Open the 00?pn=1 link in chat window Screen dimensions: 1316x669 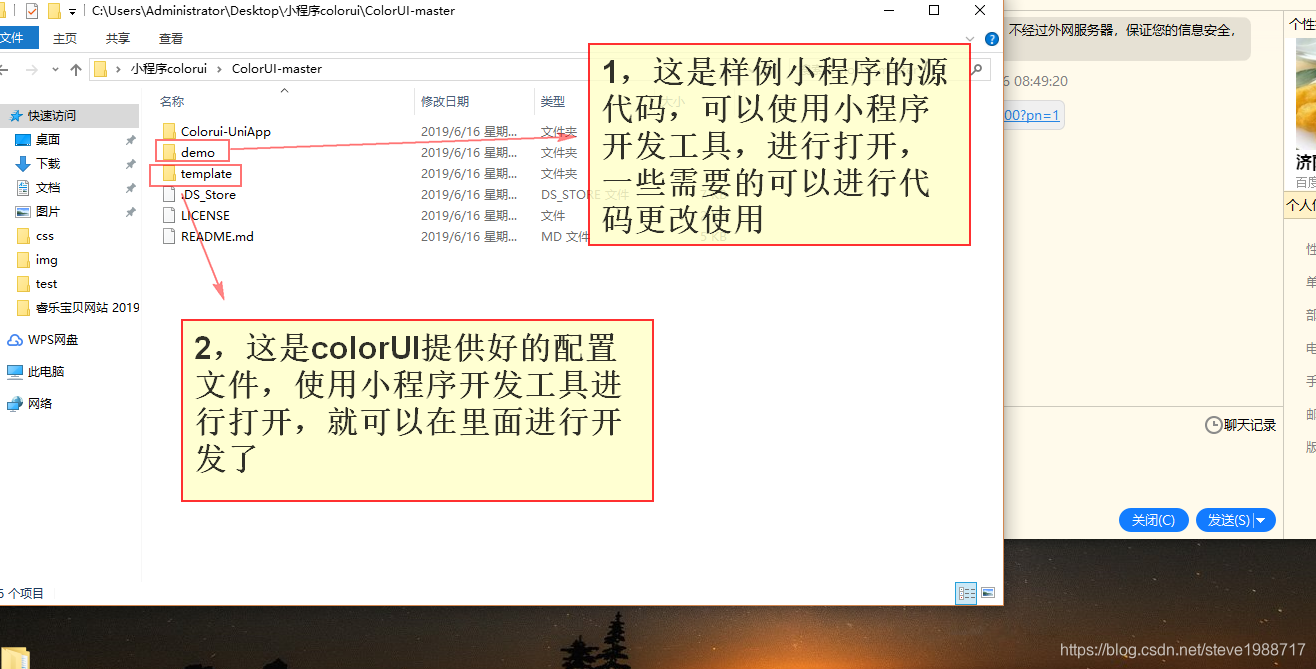pyautogui.click(x=1032, y=115)
